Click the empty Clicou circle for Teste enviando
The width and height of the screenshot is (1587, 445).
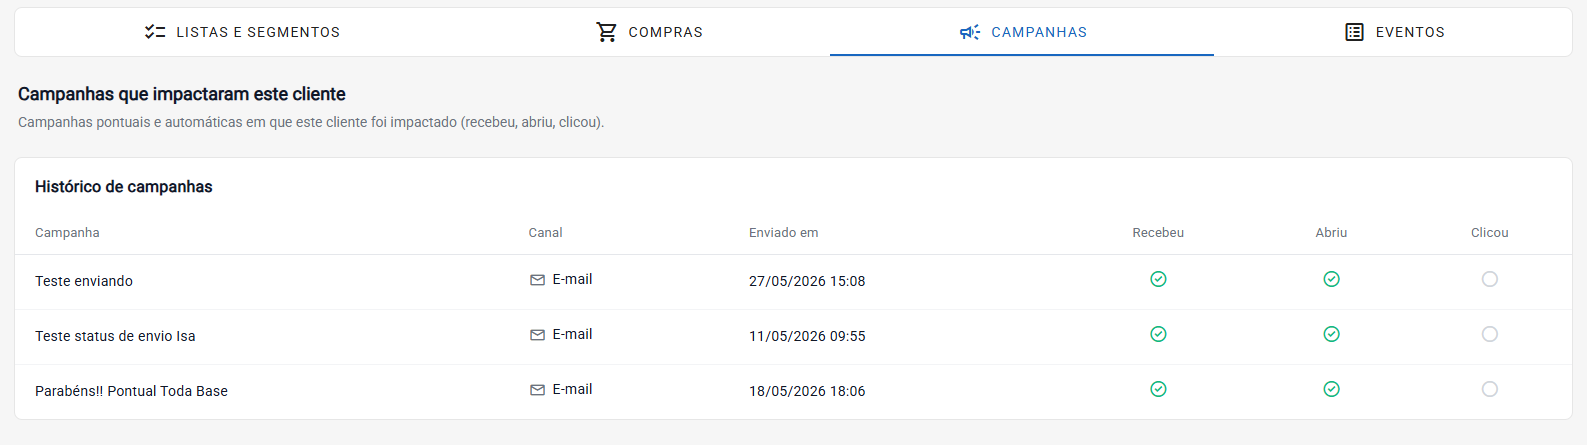tap(1490, 279)
